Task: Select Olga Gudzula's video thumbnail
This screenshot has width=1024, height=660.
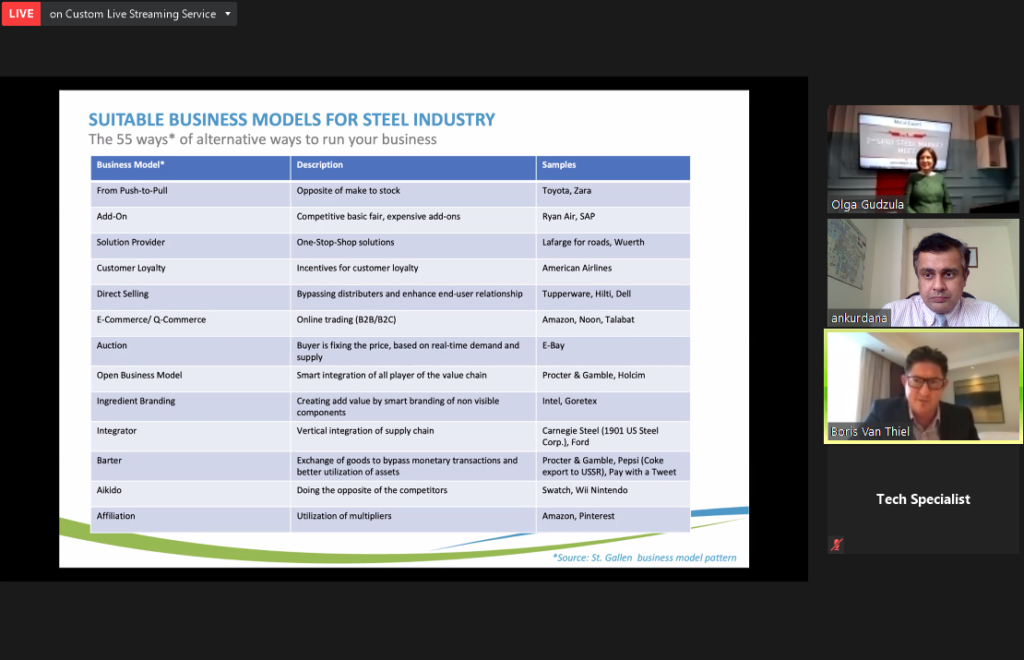Action: [x=921, y=160]
